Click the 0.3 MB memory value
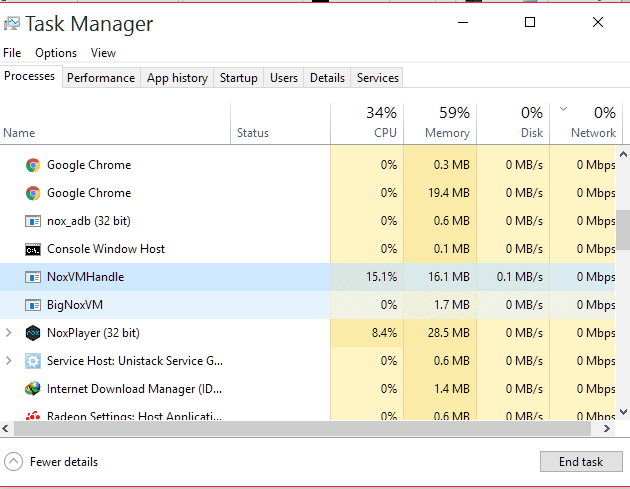Viewport: 630px width, 489px height. tap(452, 165)
